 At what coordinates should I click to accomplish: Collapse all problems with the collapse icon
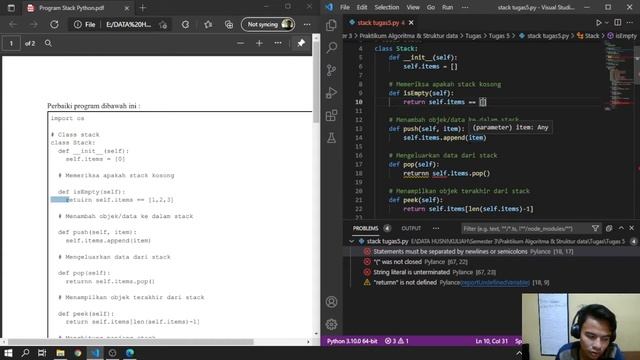tap(609, 229)
